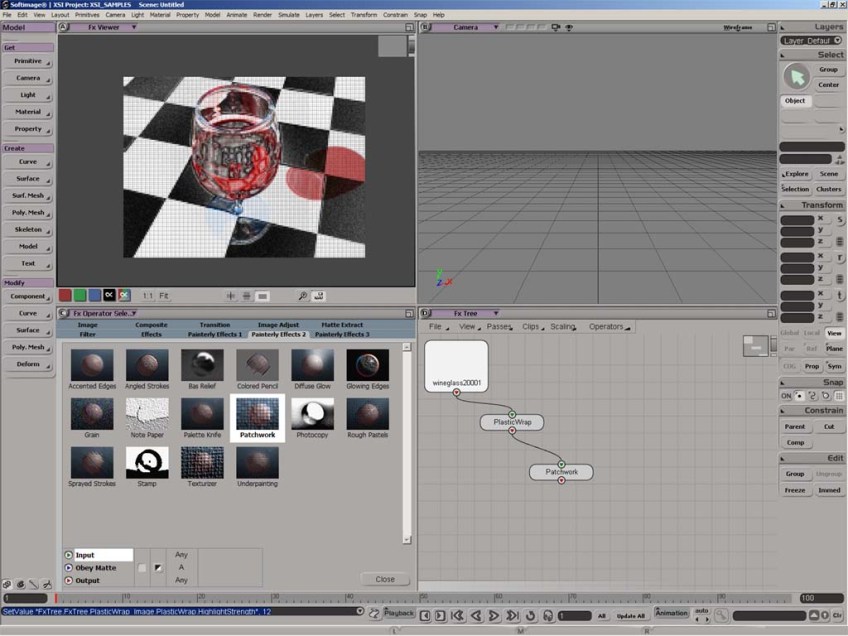This screenshot has height=636, width=848.
Task: Close the Fx Operator Selector panel
Action: click(385, 579)
